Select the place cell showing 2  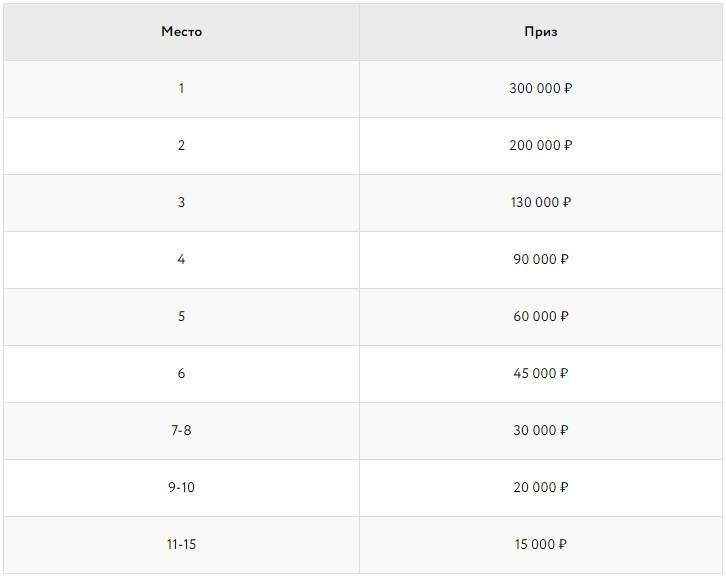pos(181,146)
